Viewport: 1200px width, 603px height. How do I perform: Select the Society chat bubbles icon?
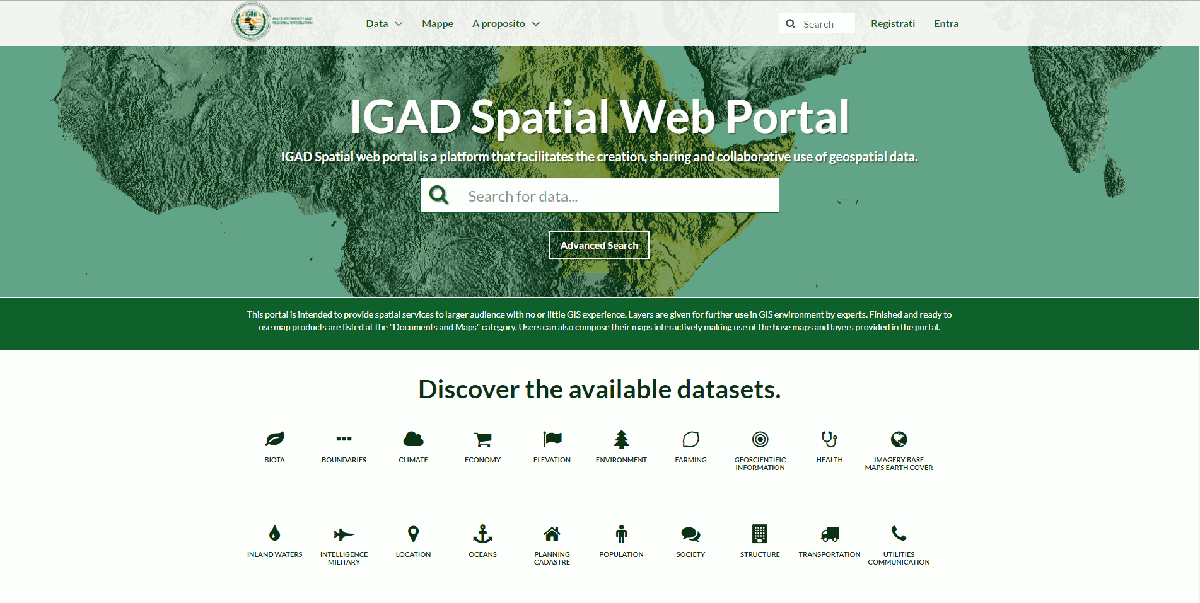[690, 534]
